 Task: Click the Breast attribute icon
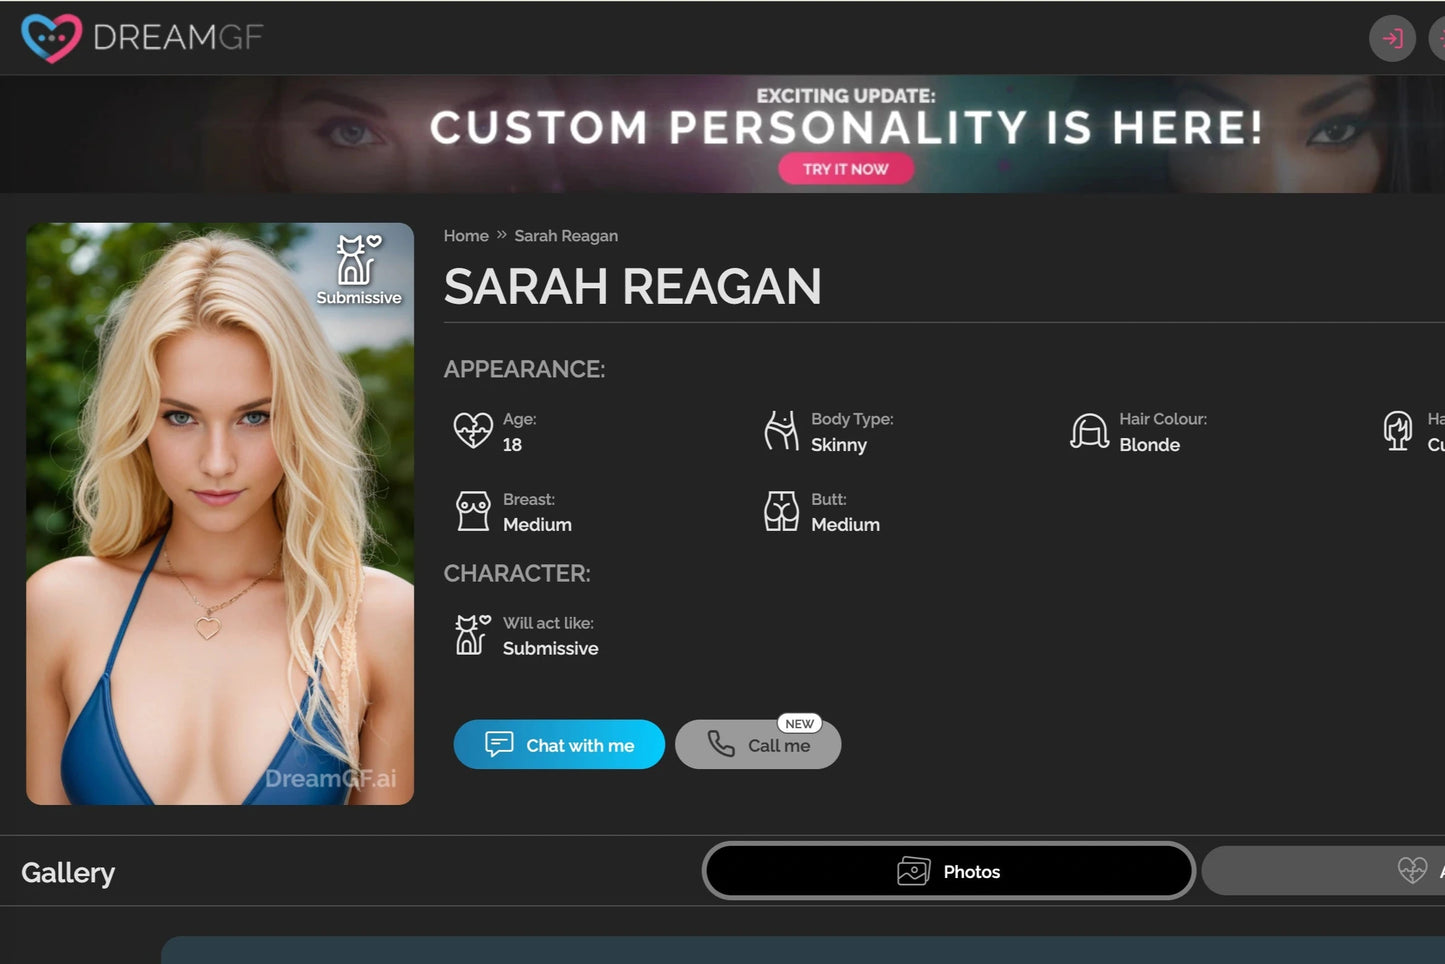pos(473,511)
